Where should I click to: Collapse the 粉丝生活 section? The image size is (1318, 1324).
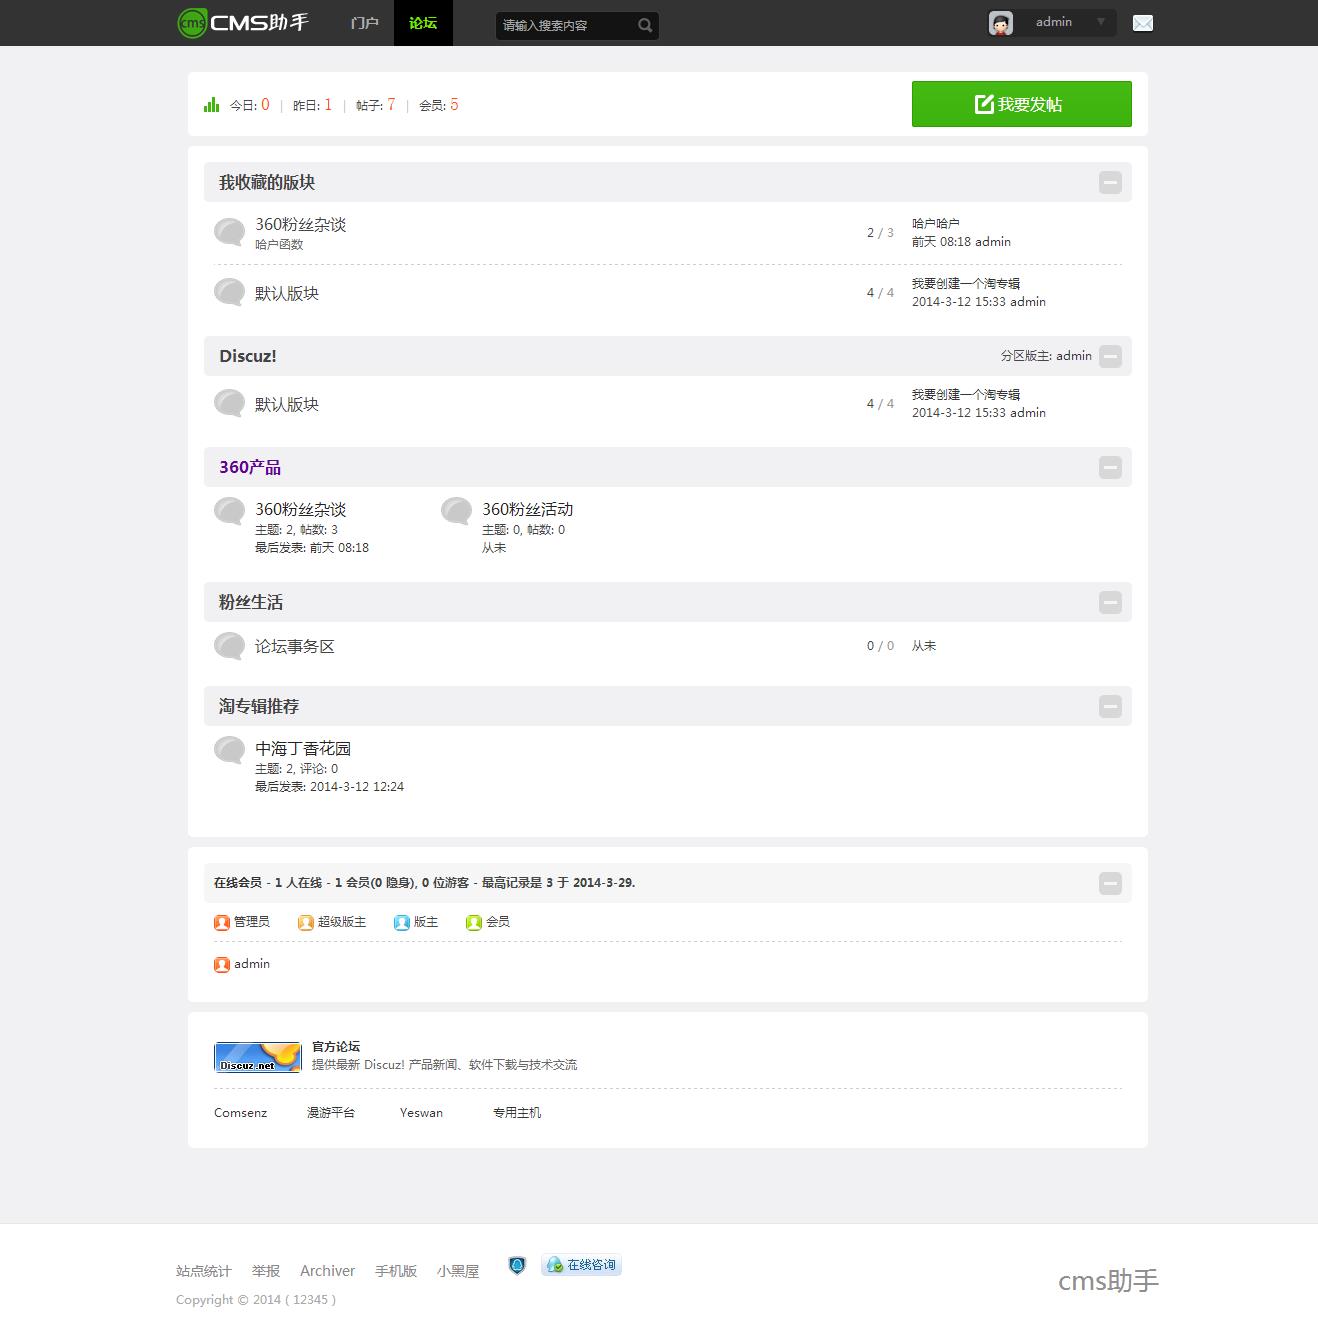point(1110,602)
